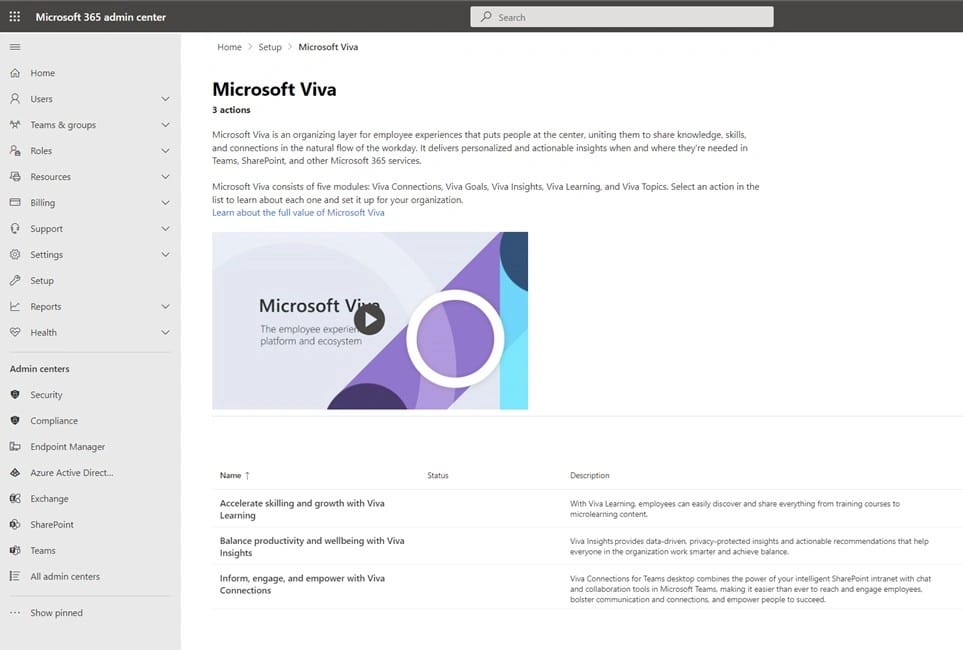Screen dimensions: 963x650
Task: Open the Security admin center shield icon
Action: 15,395
